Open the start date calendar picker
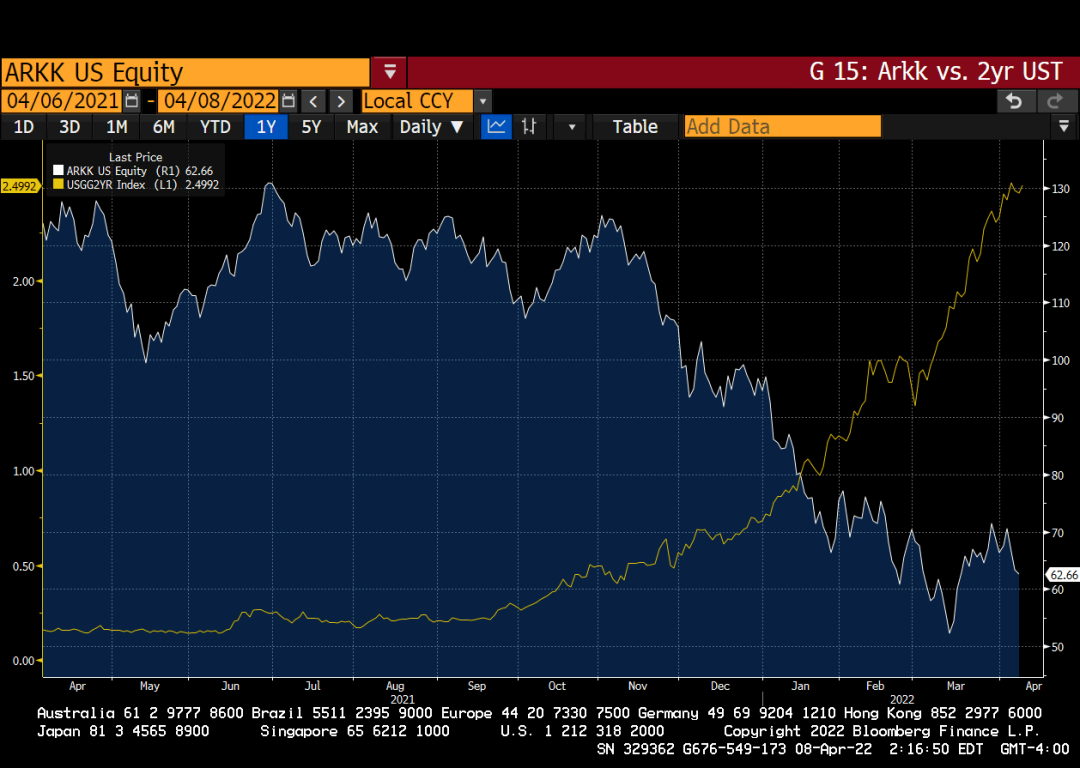The height and width of the screenshot is (768, 1080). [132, 101]
